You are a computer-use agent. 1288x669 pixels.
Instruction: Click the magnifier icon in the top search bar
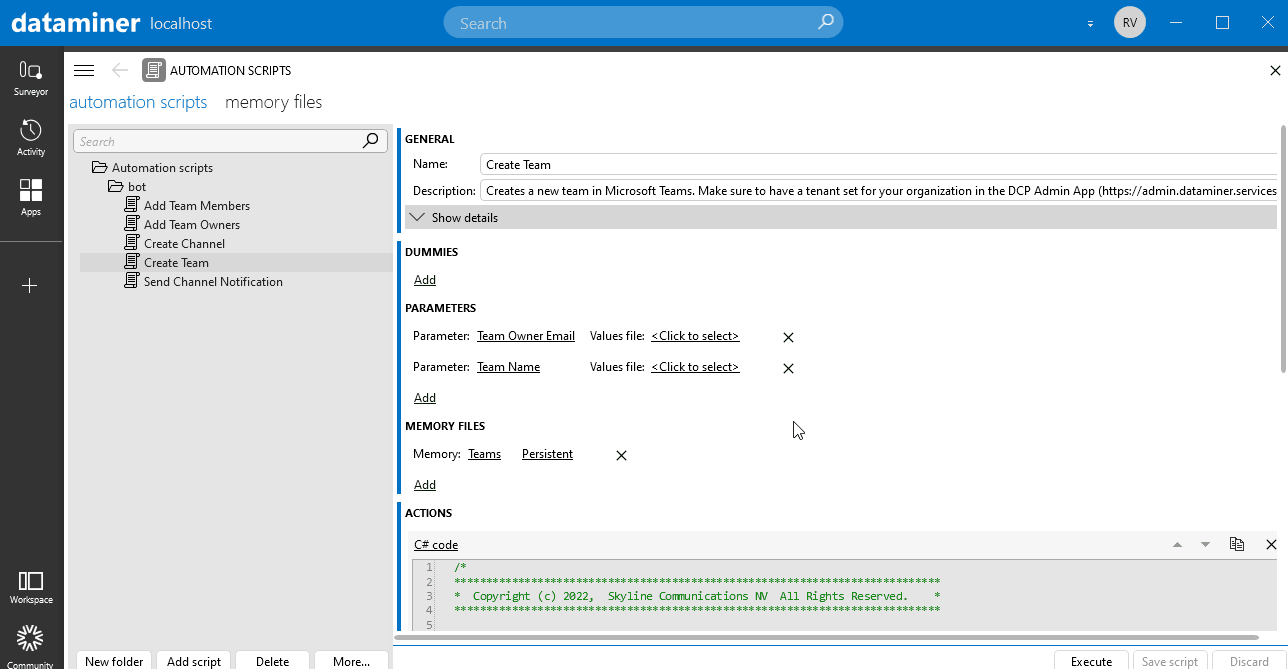tap(826, 22)
